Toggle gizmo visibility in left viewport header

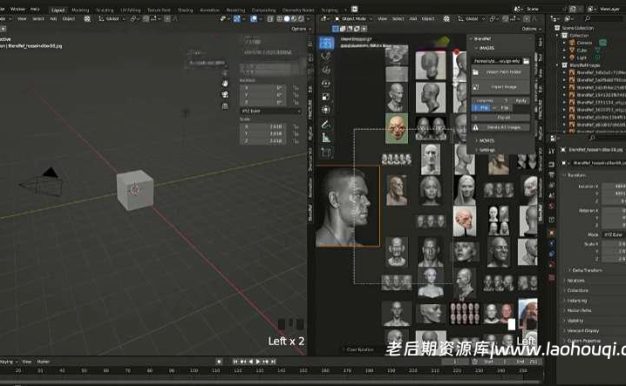point(237,19)
